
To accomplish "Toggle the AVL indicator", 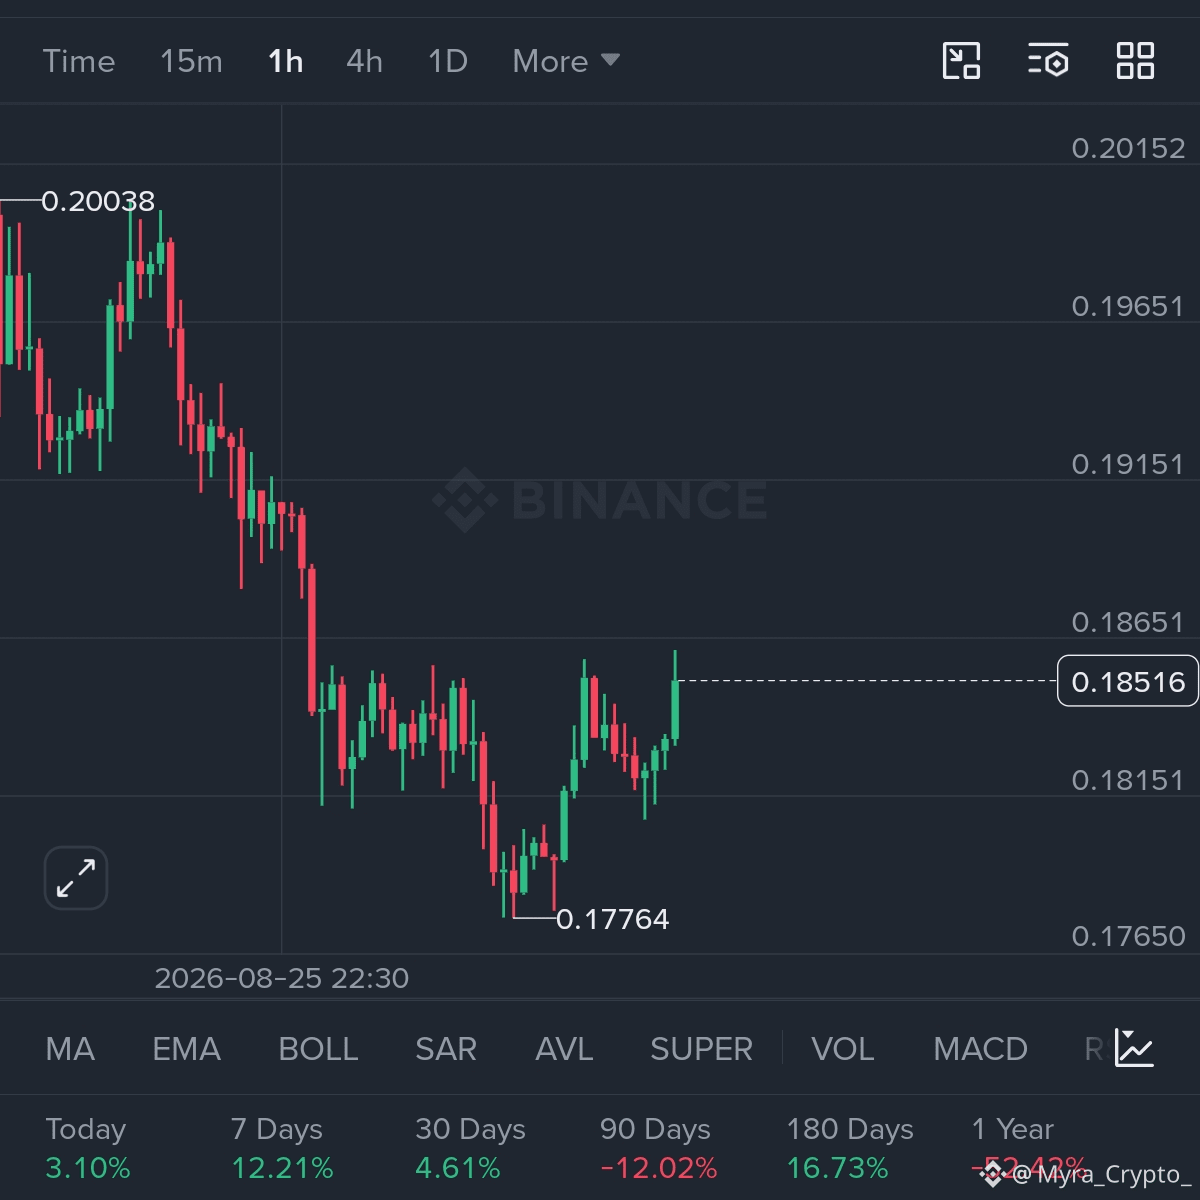I will [564, 1049].
